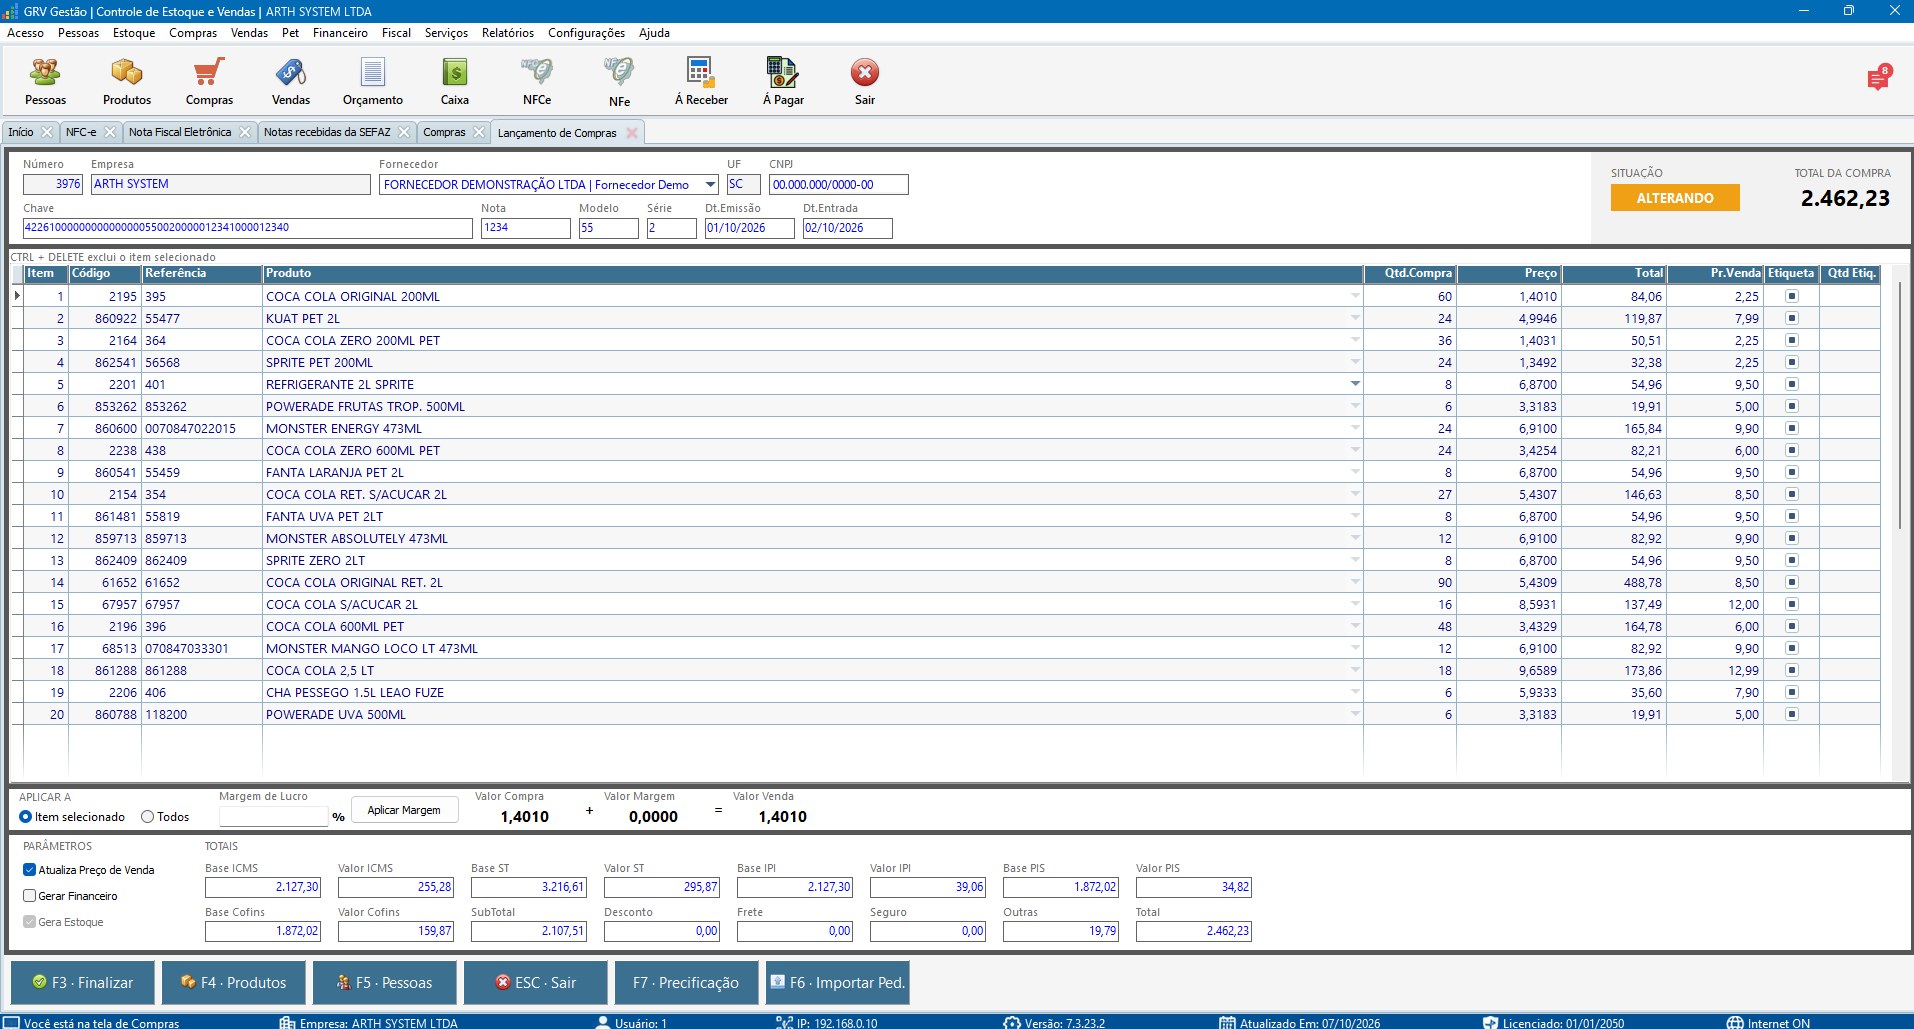
Task: Click the F7 - Precificação button
Action: tap(686, 982)
